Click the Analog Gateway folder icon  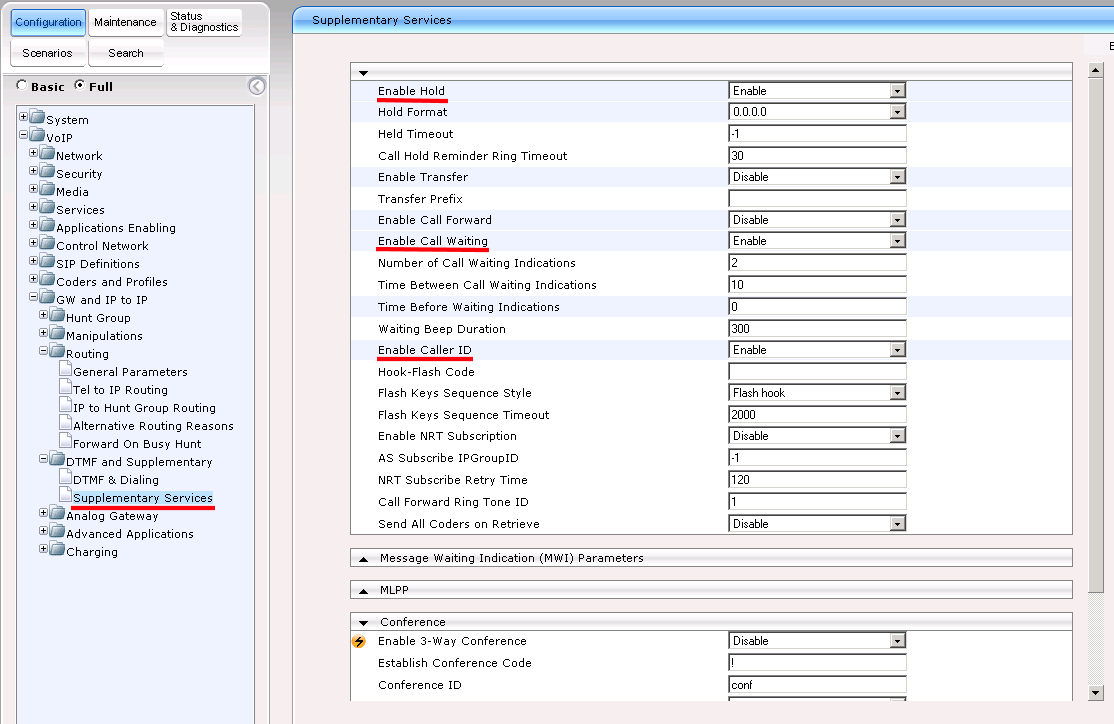click(x=57, y=515)
